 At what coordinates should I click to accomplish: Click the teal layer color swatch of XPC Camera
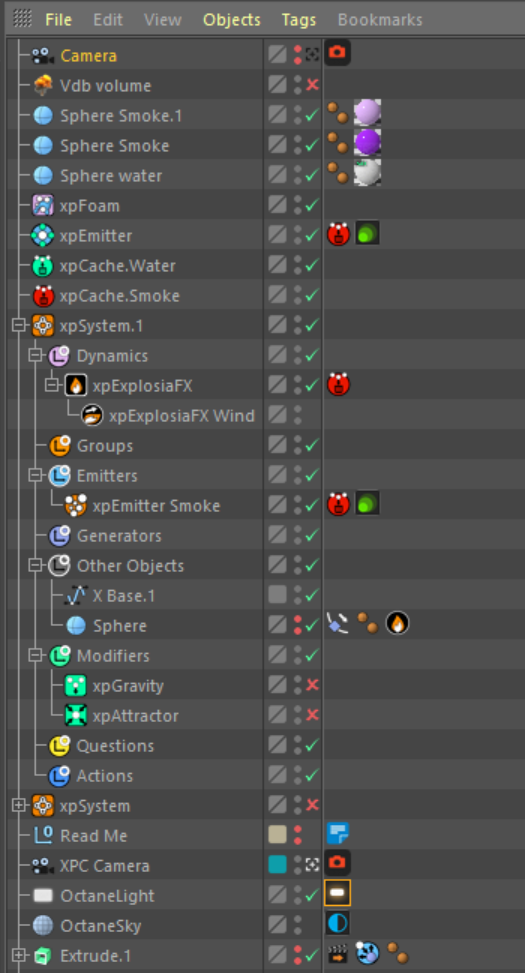(x=277, y=864)
